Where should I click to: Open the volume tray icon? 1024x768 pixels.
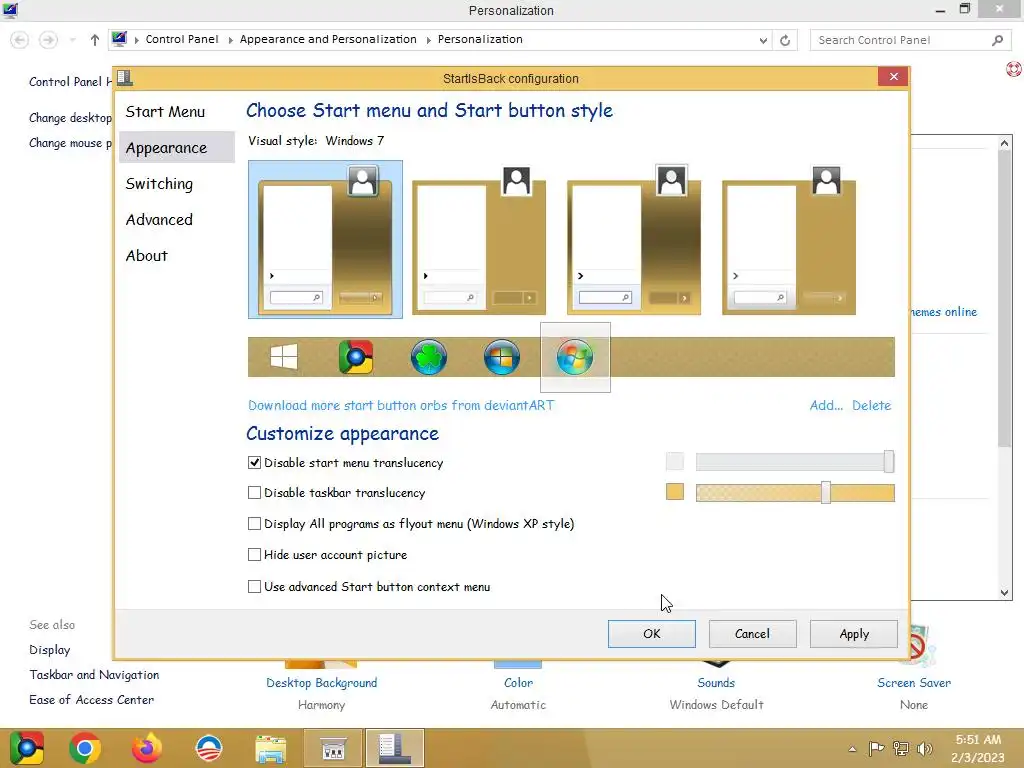(924, 748)
